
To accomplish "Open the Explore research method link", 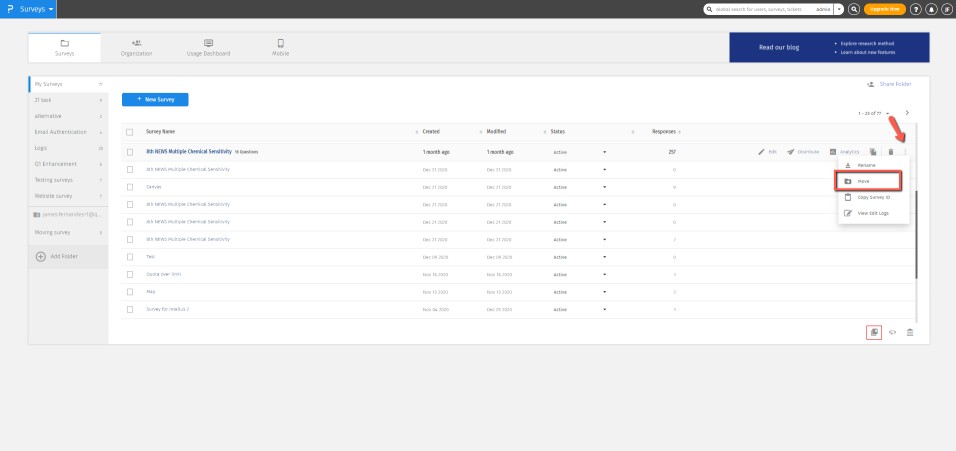I will click(x=867, y=43).
